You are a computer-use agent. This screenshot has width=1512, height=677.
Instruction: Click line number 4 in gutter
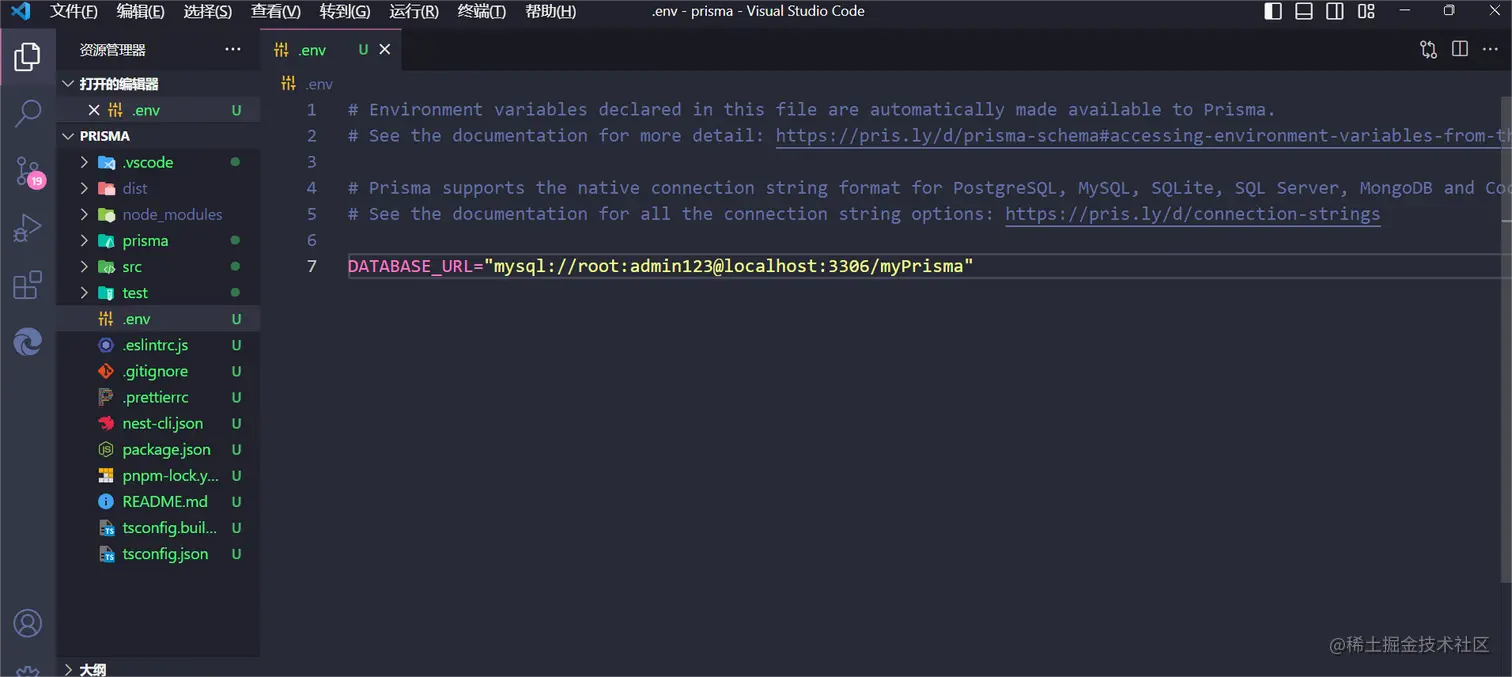pos(312,188)
